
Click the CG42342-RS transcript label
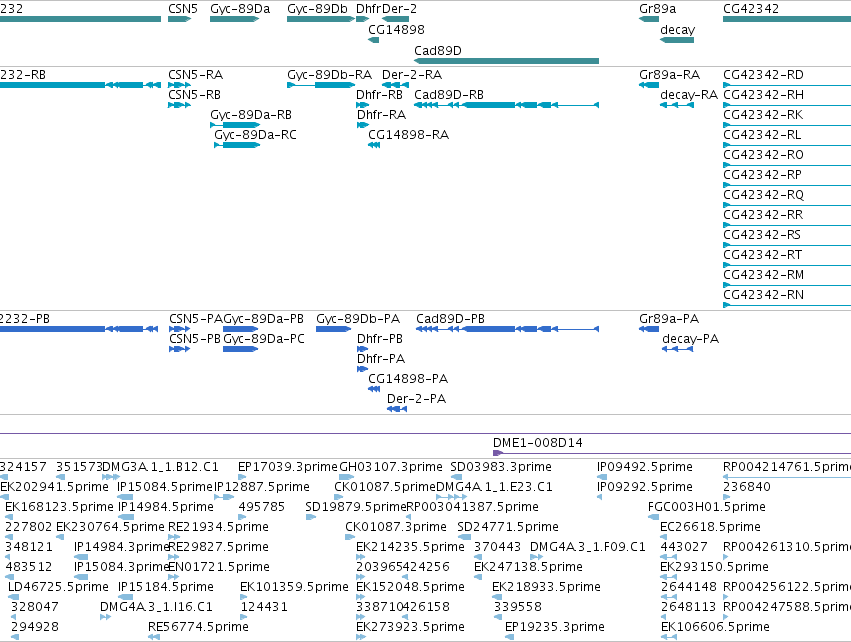tap(762, 235)
